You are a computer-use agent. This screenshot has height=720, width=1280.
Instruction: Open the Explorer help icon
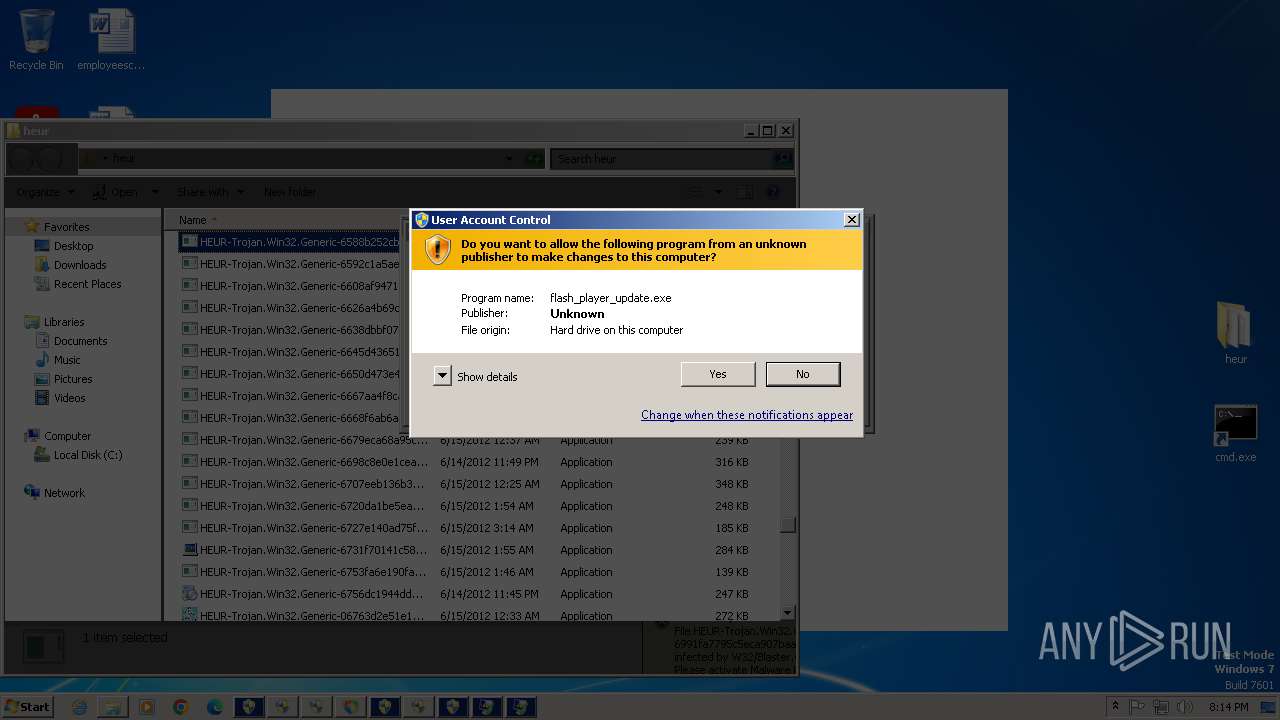click(x=772, y=192)
